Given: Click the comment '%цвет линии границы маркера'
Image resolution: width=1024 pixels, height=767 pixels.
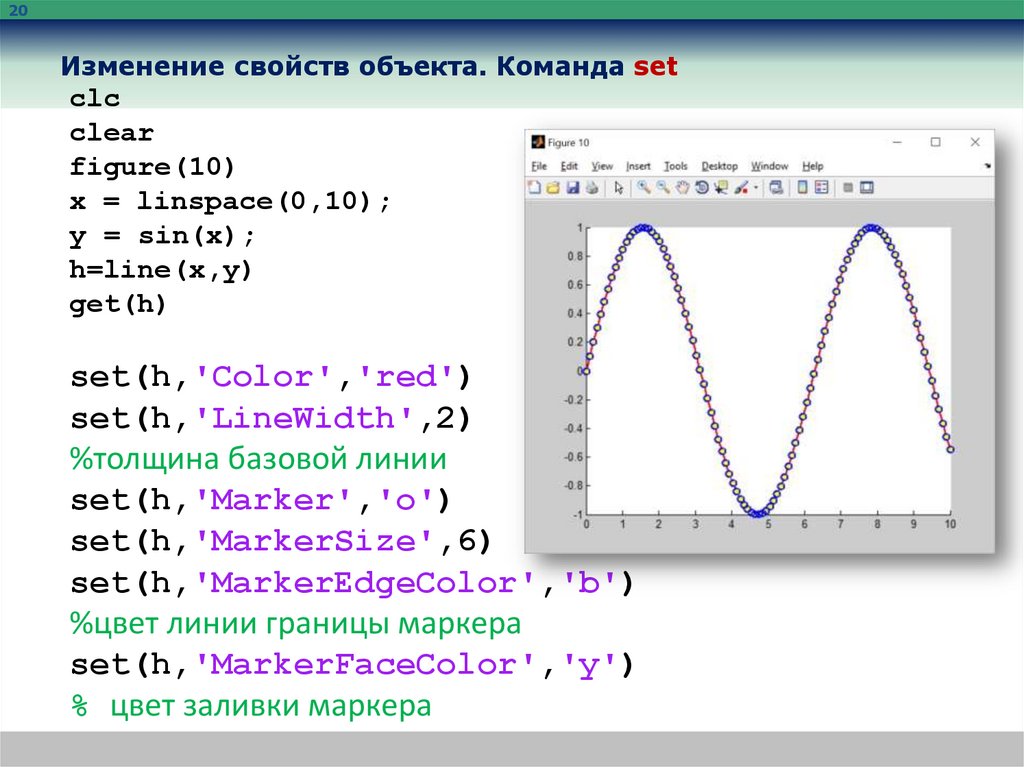Looking at the screenshot, I should coord(295,624).
